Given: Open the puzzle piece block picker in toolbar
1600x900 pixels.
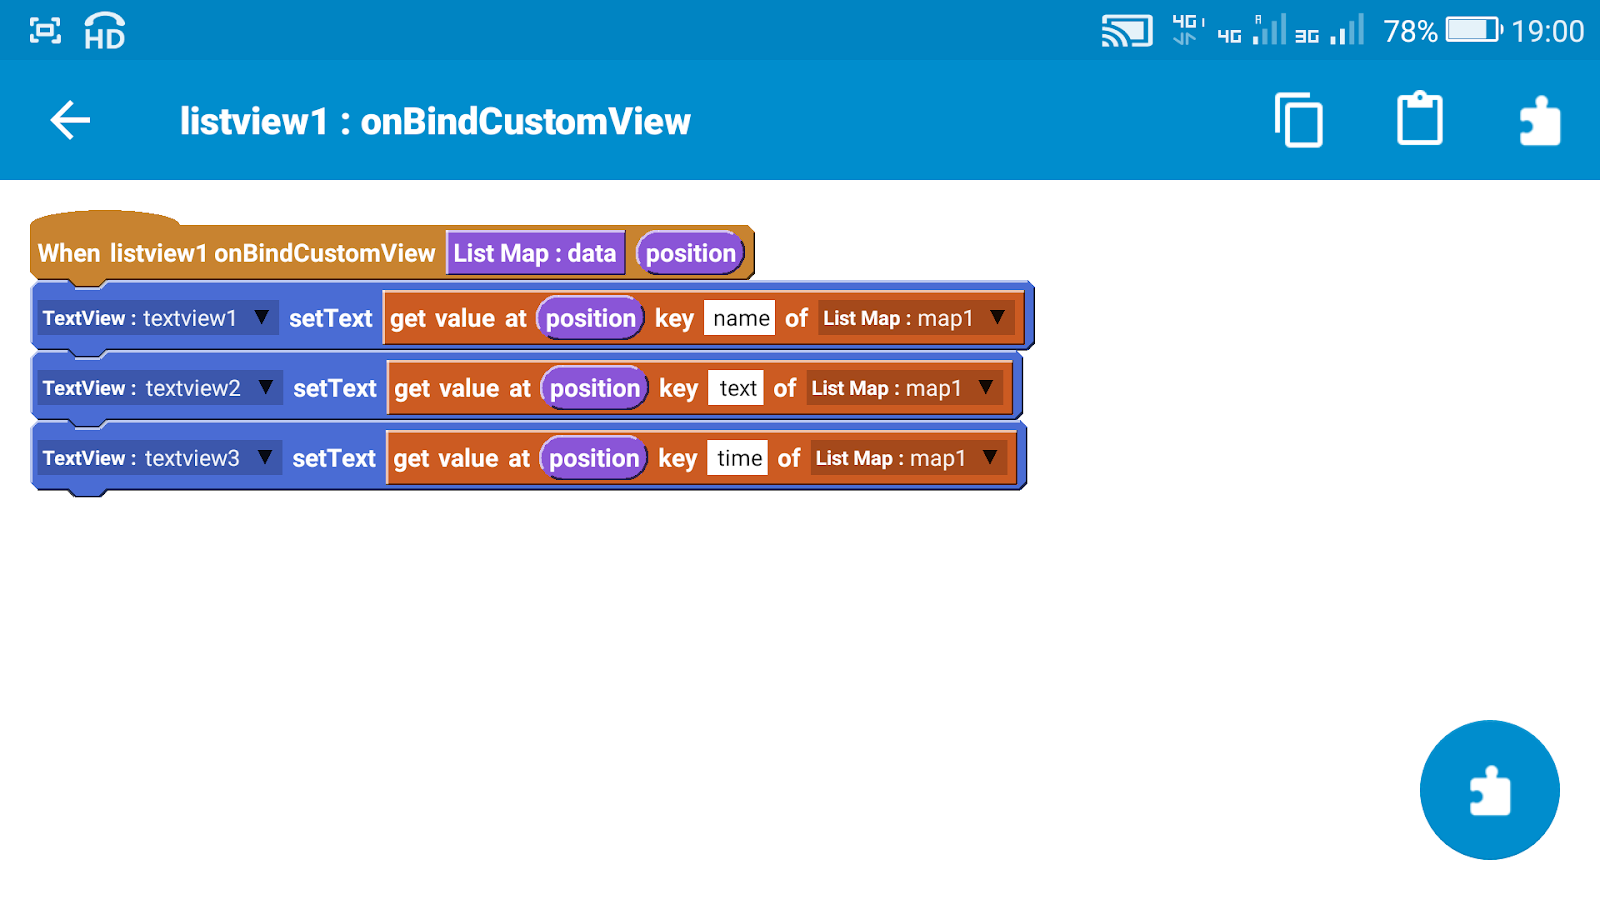Looking at the screenshot, I should tap(1539, 119).
